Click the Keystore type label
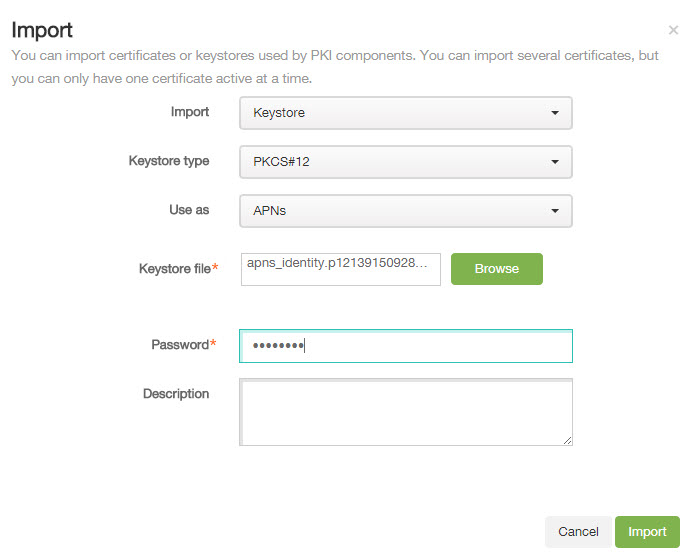693x560 pixels. click(x=169, y=161)
